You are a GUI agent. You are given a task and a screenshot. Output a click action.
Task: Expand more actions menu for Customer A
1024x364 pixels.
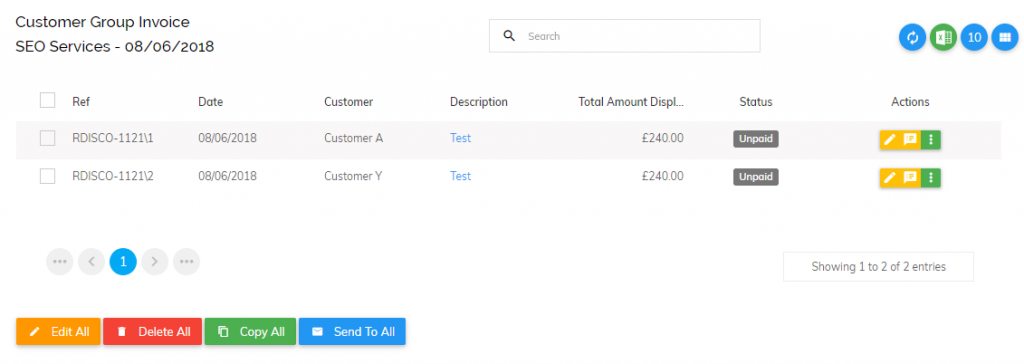tap(931, 139)
